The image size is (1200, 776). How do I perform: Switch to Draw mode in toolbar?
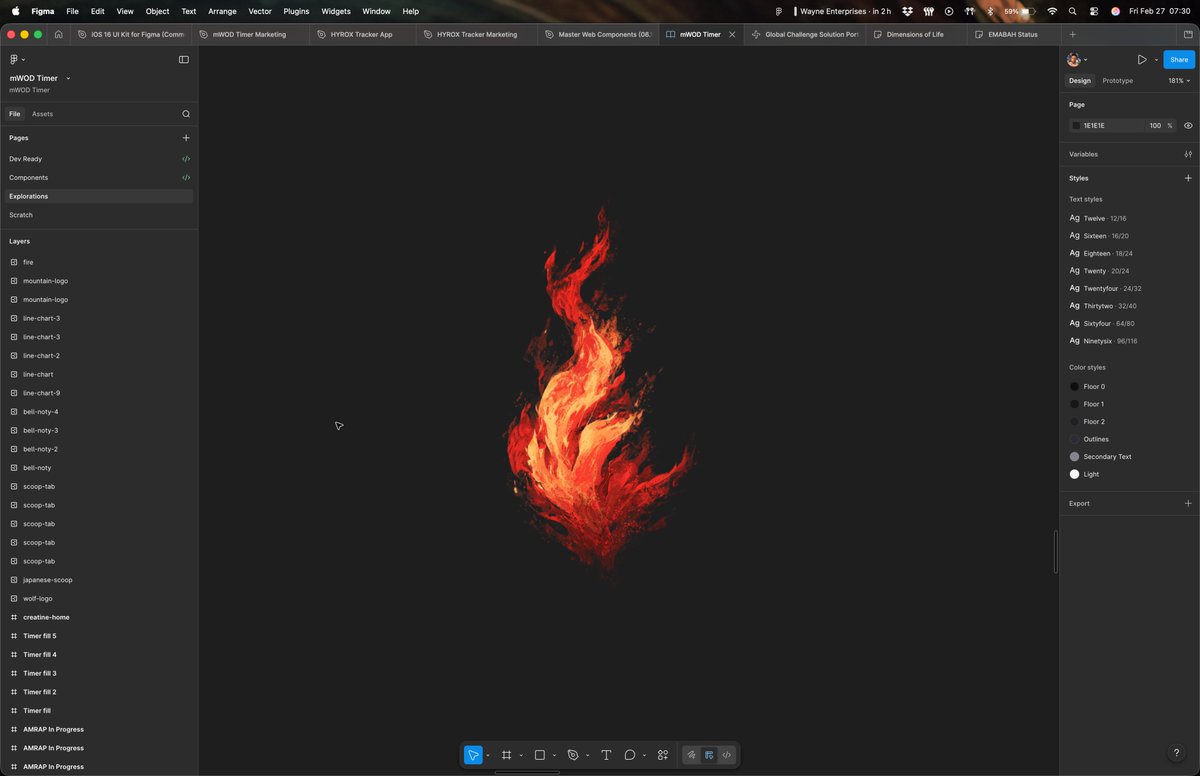pos(691,755)
